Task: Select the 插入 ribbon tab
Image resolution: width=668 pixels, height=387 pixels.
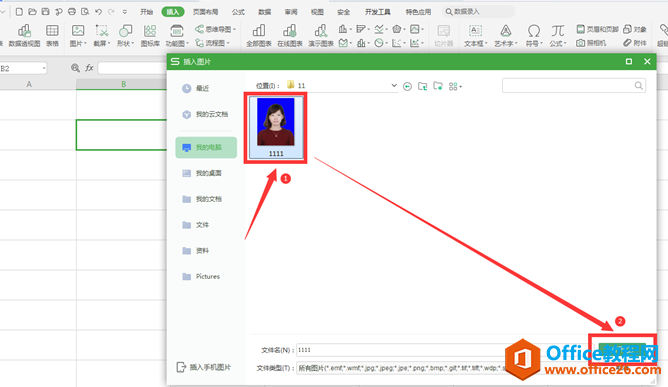Action: (173, 12)
